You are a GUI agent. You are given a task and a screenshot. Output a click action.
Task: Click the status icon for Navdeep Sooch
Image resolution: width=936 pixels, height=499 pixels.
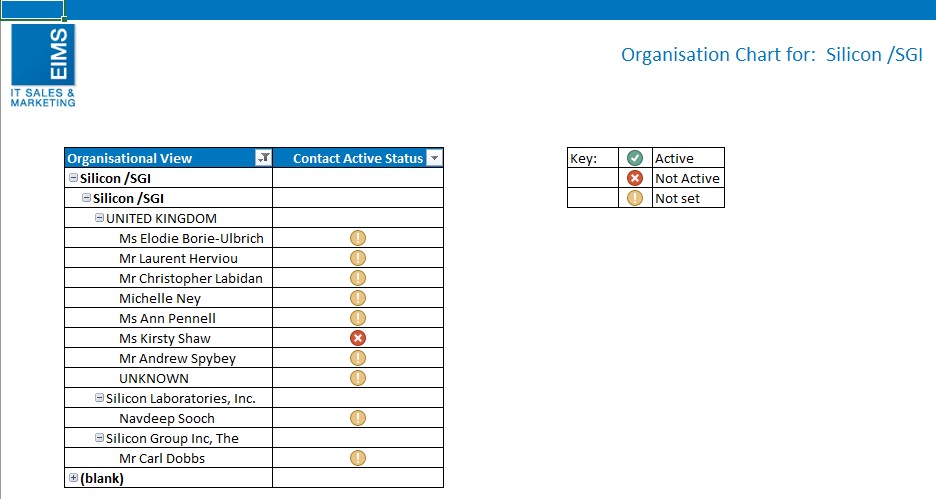(358, 418)
